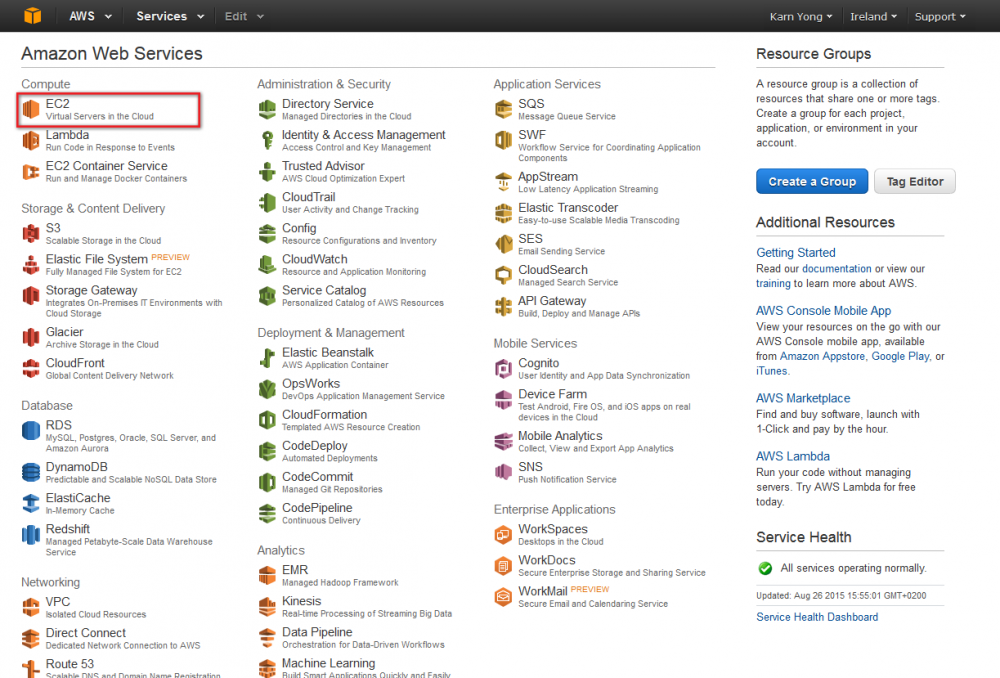Visit the AWS Marketplace link
Viewport: 1000px width, 678px height.
pyautogui.click(x=803, y=398)
